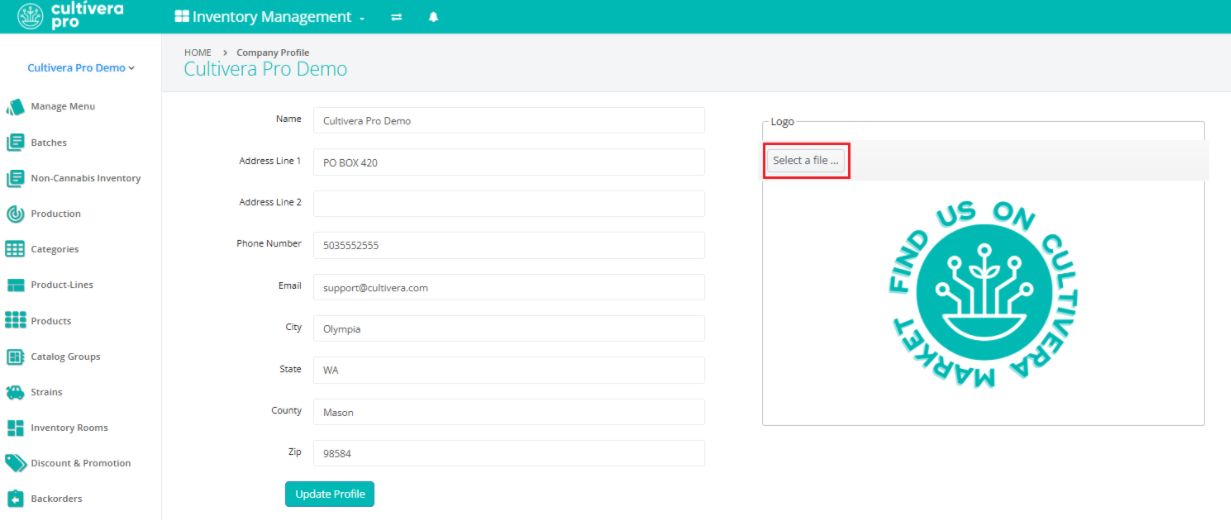Open the Inventory Management module dropdown

(270, 17)
